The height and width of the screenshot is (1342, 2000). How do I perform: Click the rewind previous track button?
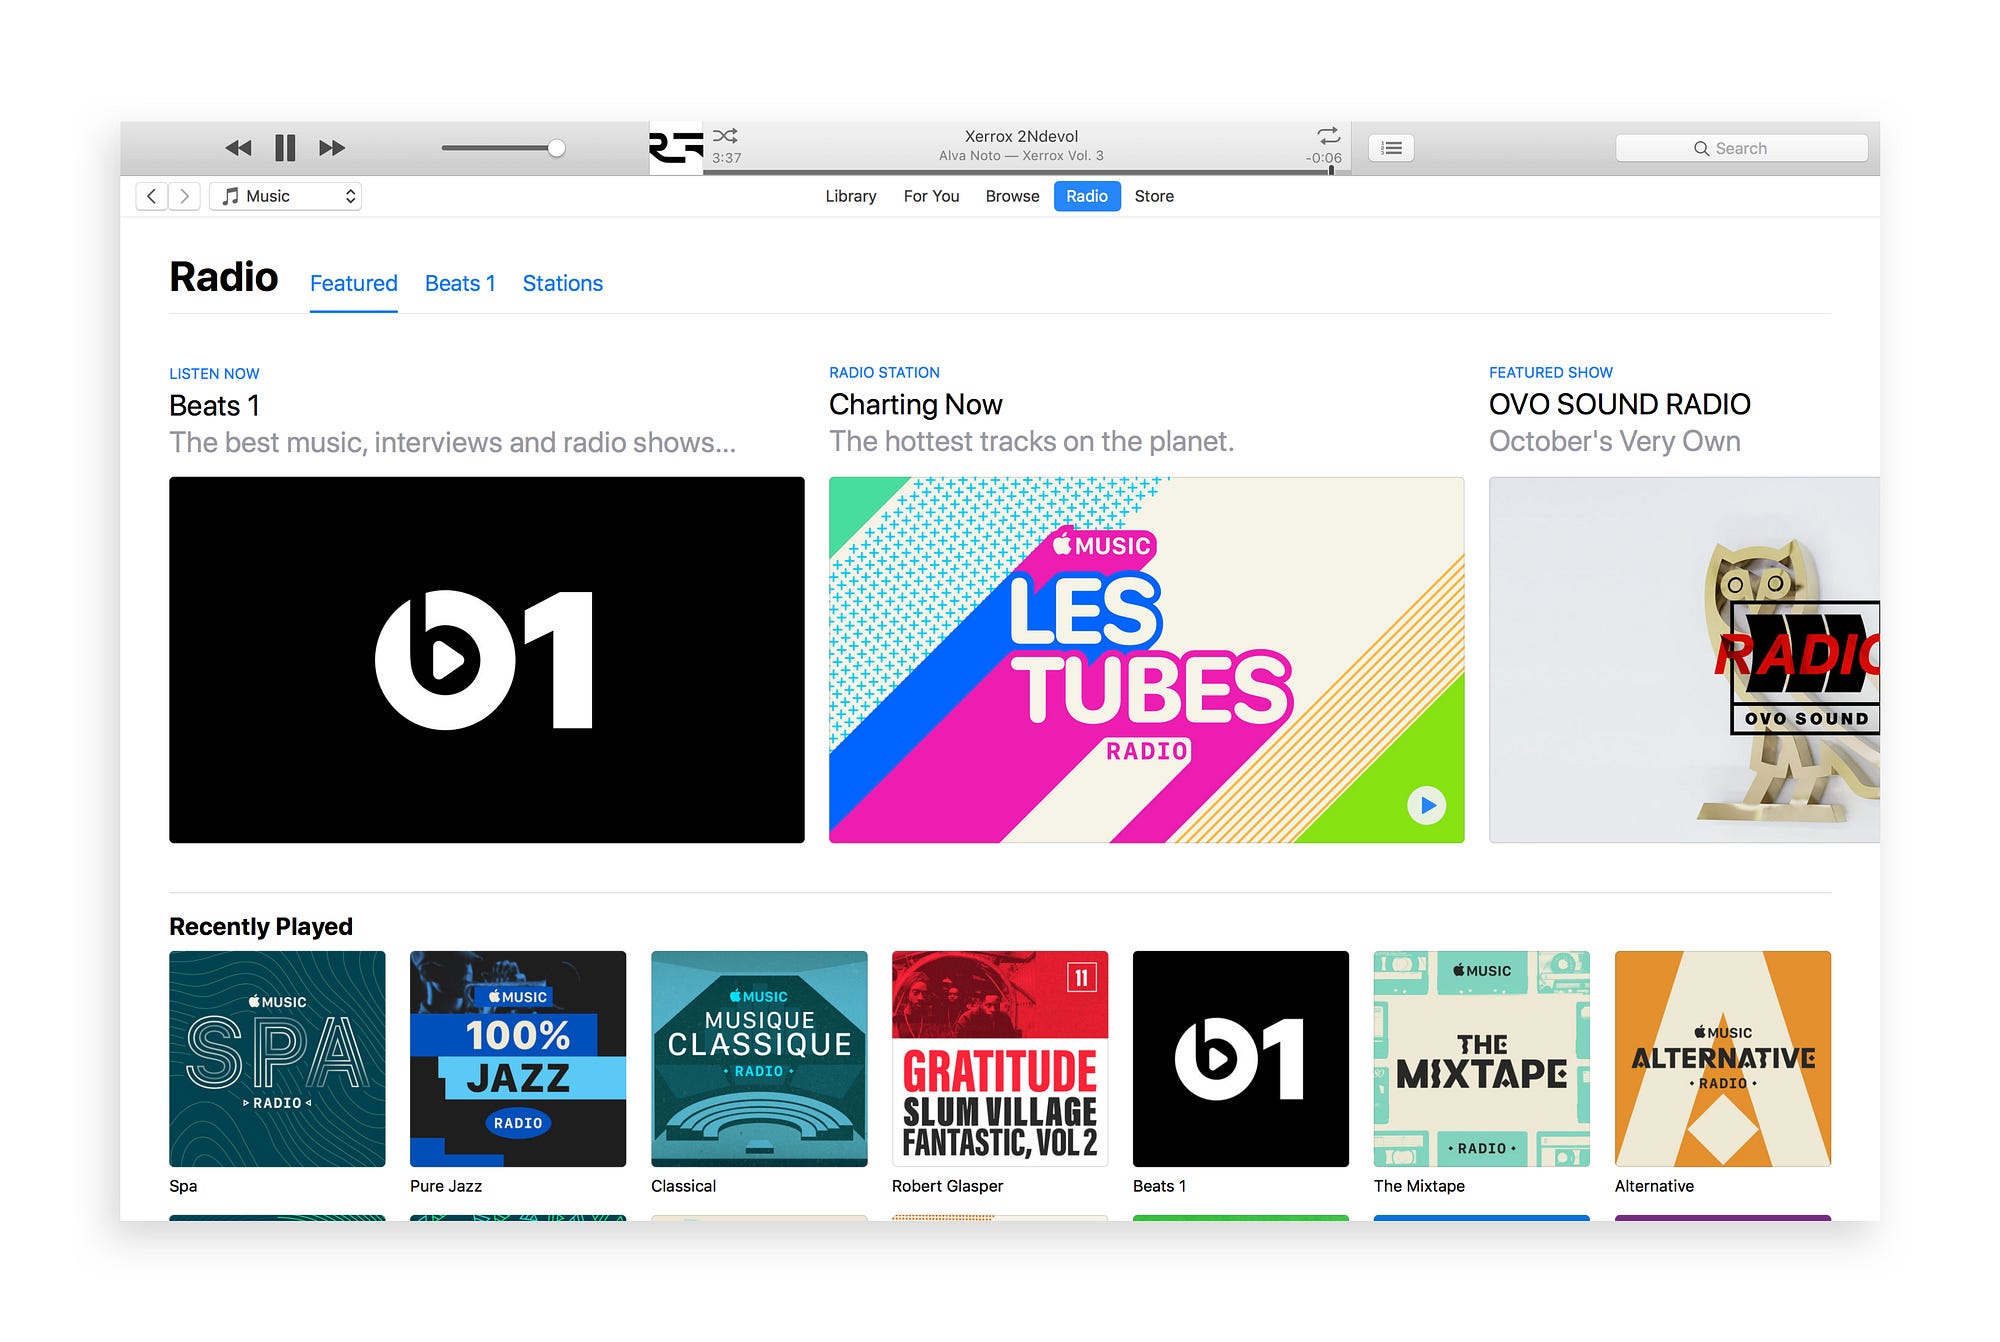point(238,148)
